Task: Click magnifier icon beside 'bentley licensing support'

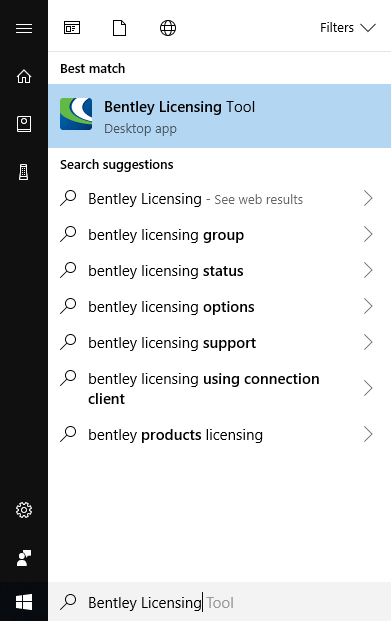Action: pyautogui.click(x=68, y=342)
